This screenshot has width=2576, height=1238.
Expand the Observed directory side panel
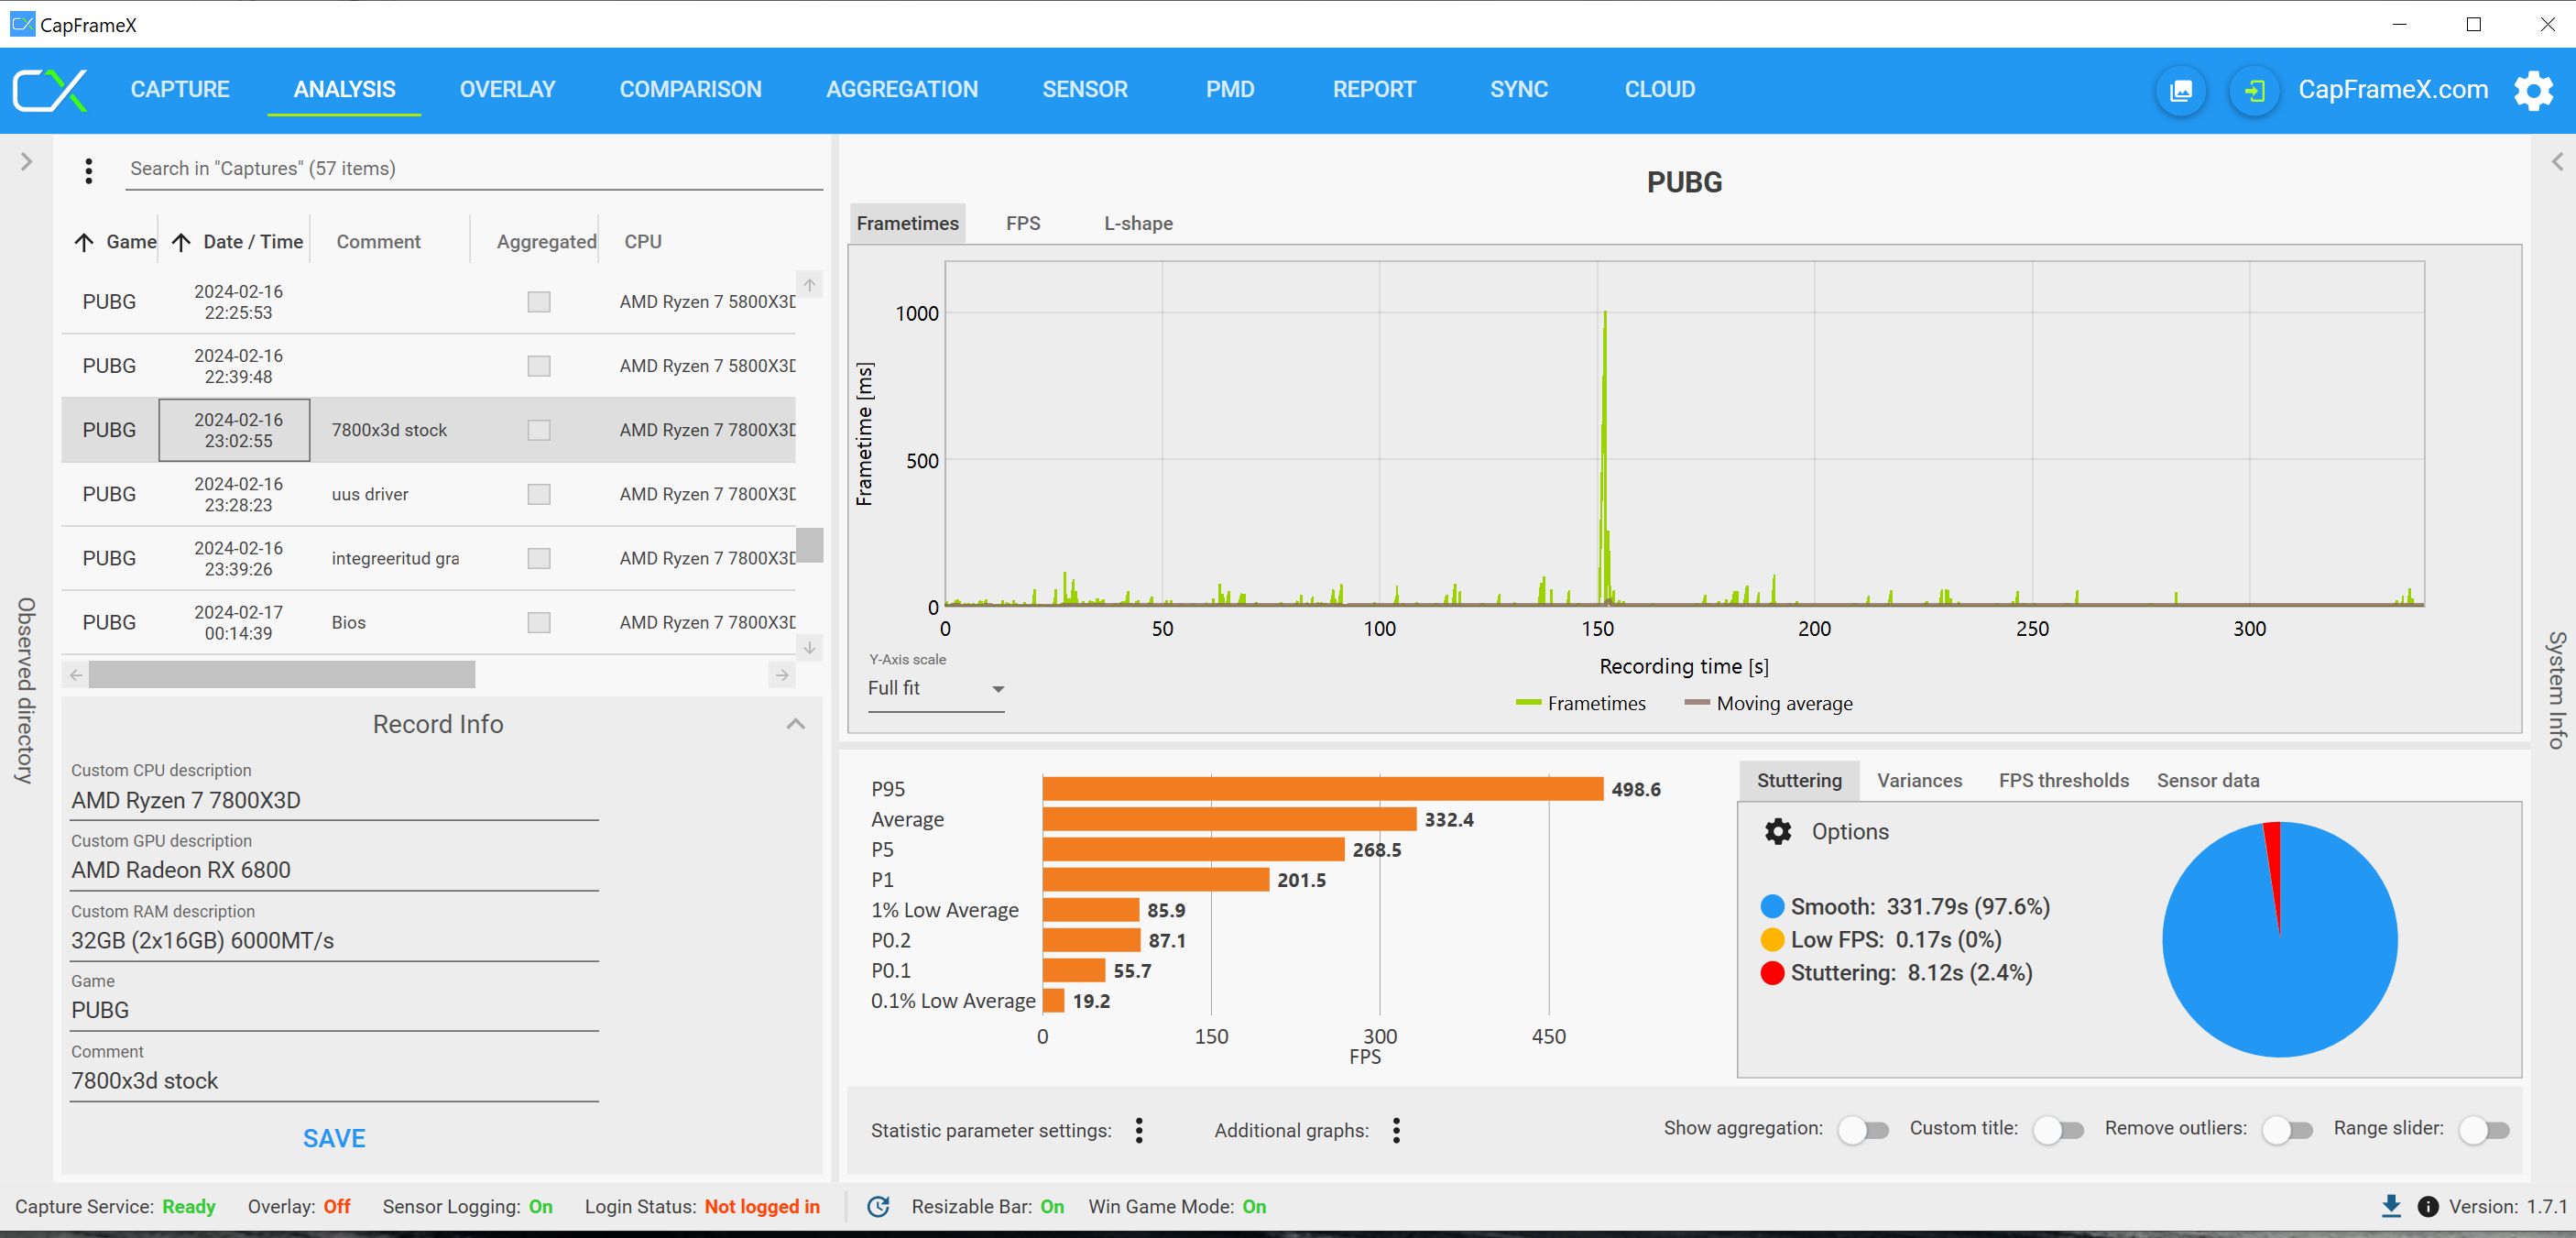[27, 162]
